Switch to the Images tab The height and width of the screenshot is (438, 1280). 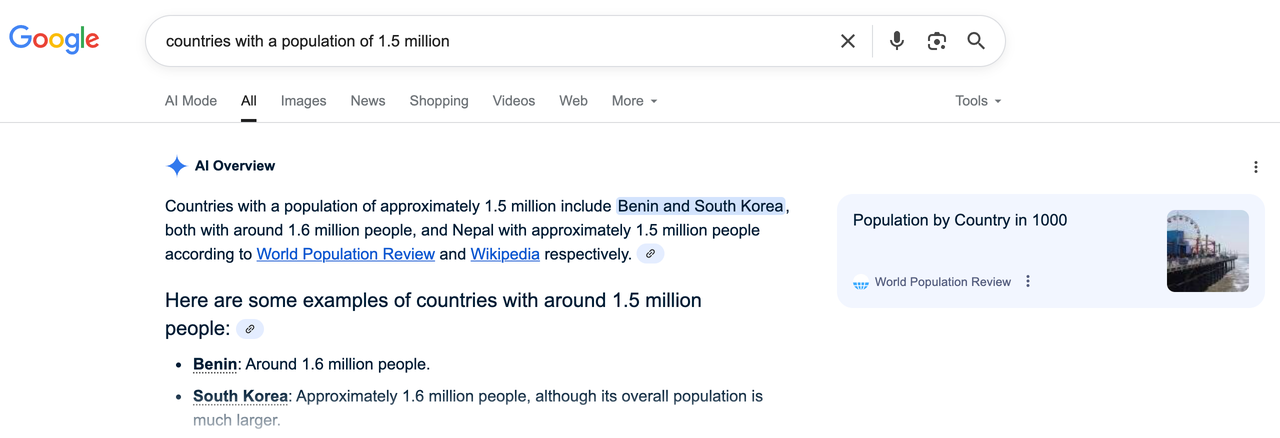click(x=303, y=101)
